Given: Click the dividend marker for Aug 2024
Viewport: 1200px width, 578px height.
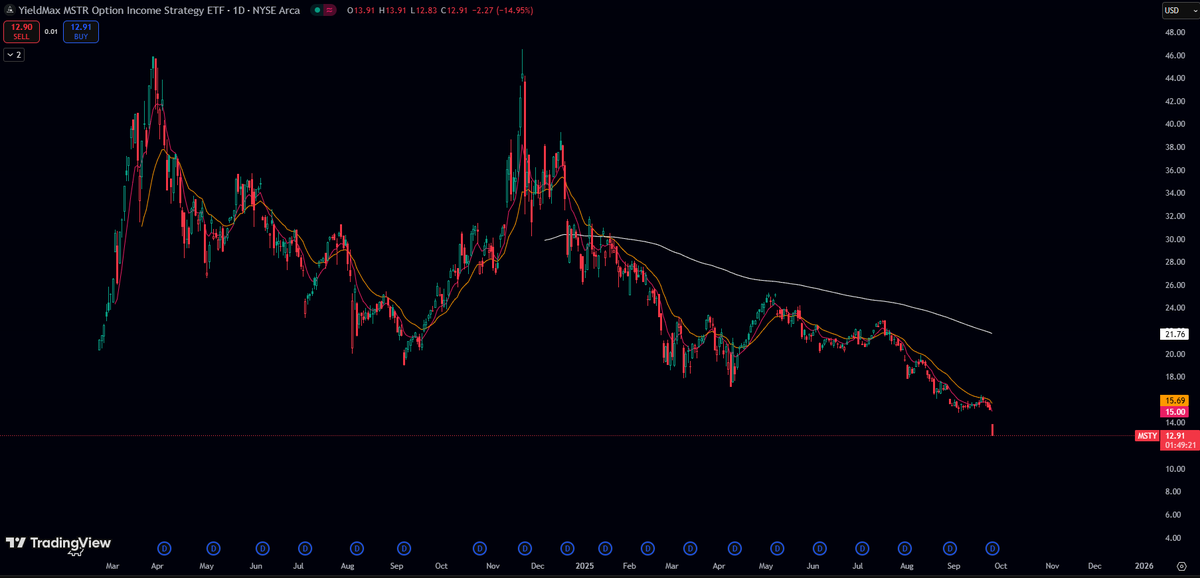Looking at the screenshot, I should 356,548.
